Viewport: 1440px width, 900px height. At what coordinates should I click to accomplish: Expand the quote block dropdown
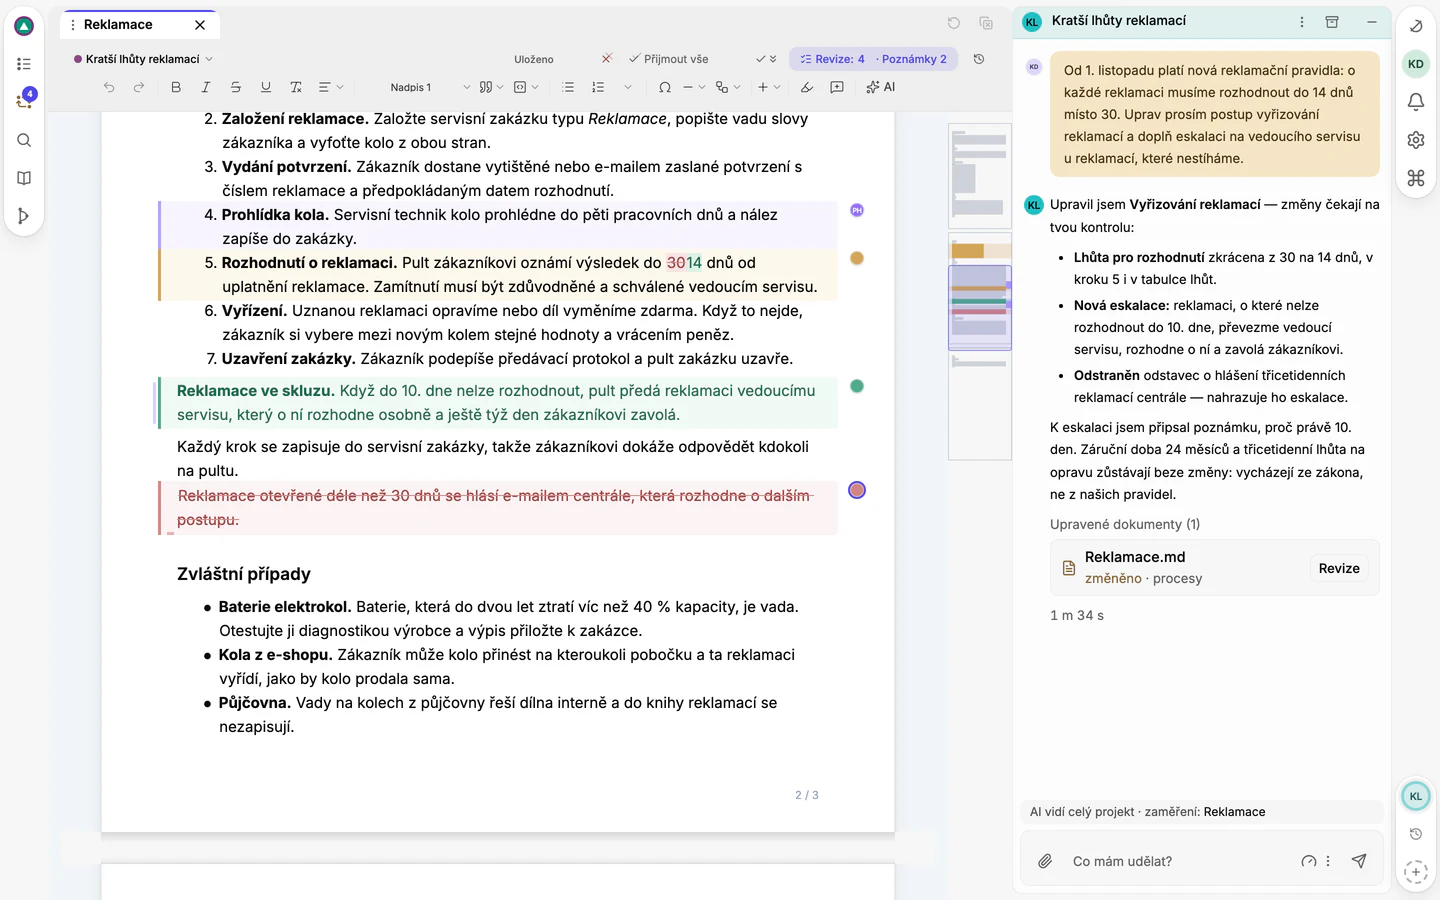tap(491, 87)
